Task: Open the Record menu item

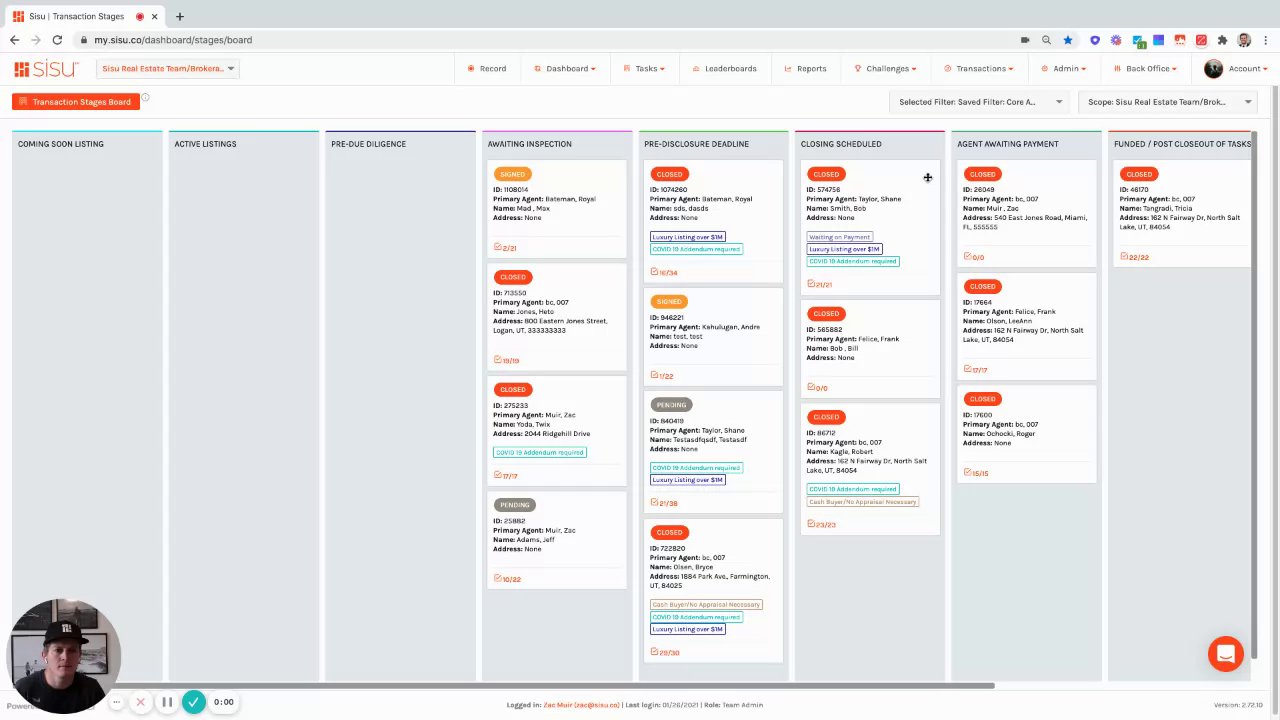Action: tap(487, 69)
